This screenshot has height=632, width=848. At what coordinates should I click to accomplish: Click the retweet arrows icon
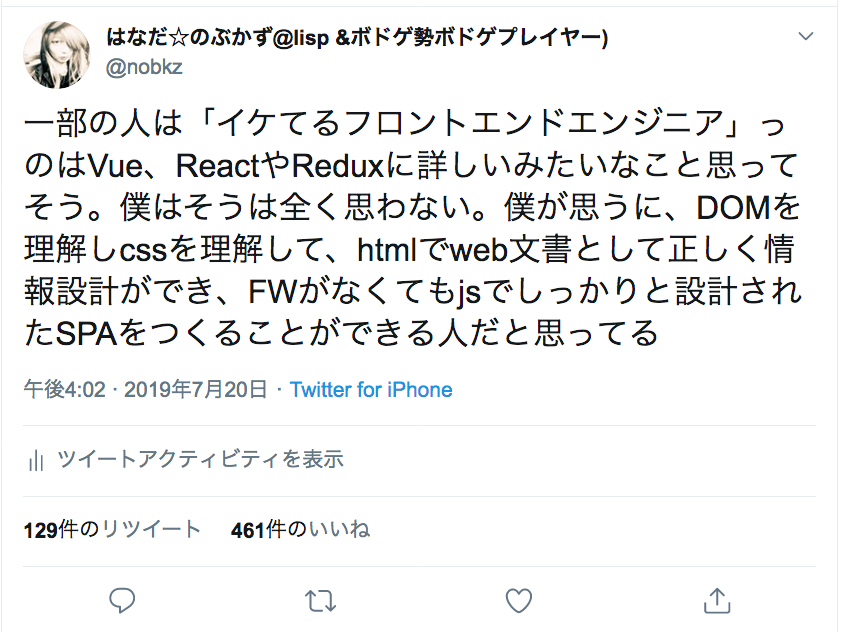[x=320, y=601]
